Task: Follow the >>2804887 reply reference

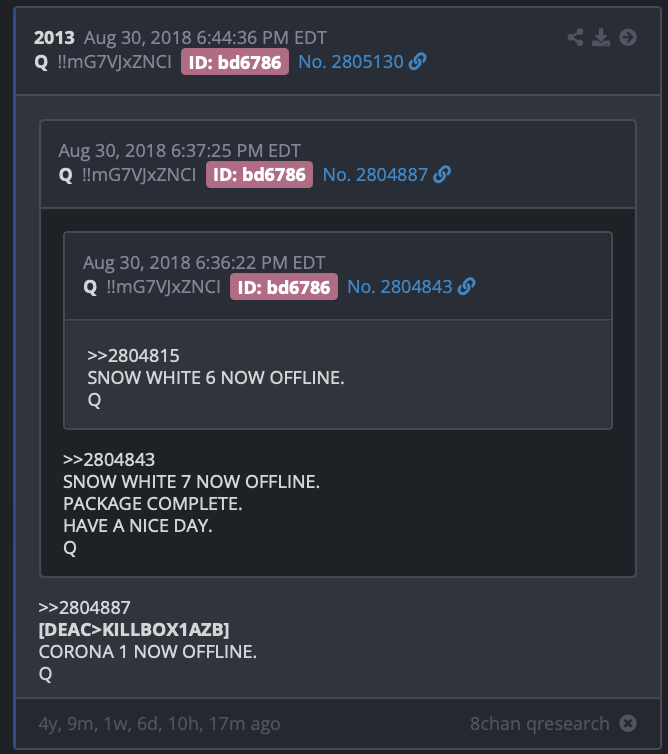Action: (84, 607)
